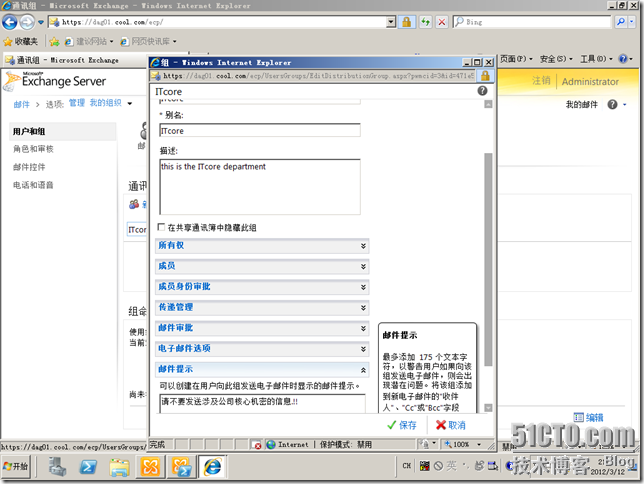Open the 安全(S) menu in IE toolbar
The image size is (644, 484).
coord(554,59)
